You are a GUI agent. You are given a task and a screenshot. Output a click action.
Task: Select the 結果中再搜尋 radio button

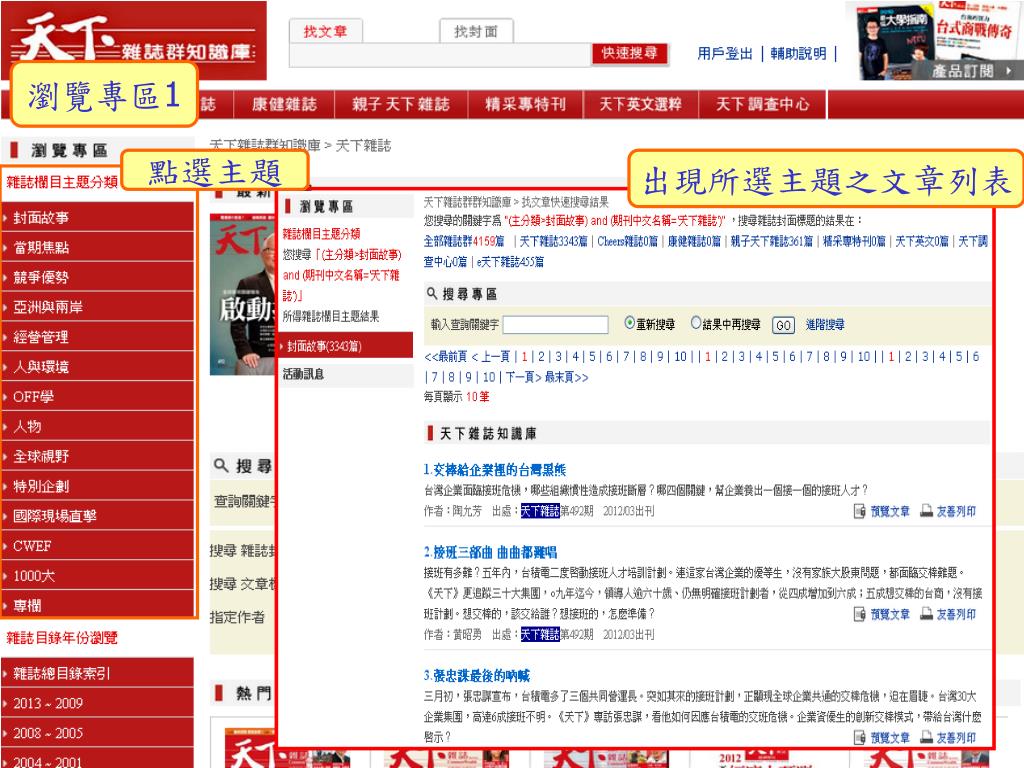click(696, 324)
